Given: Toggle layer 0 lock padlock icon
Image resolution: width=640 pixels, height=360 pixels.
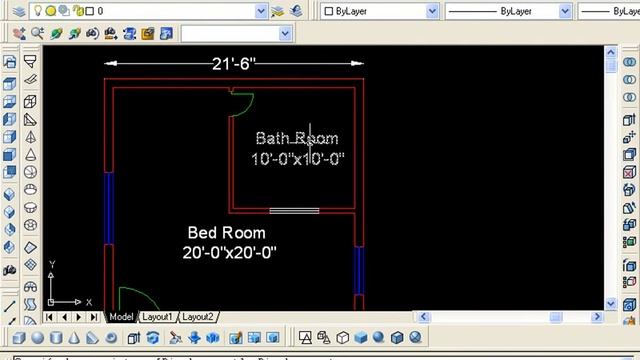Looking at the screenshot, I should pos(78,11).
